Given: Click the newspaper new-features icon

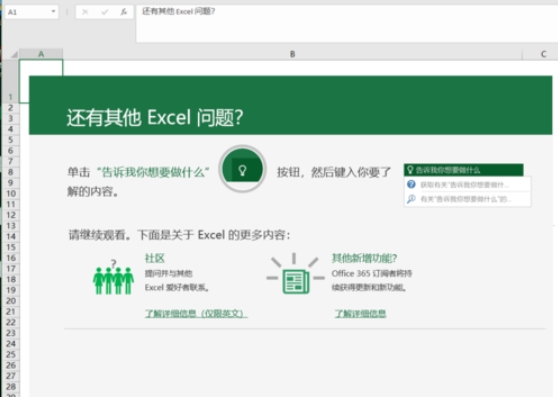Looking at the screenshot, I should [x=295, y=274].
